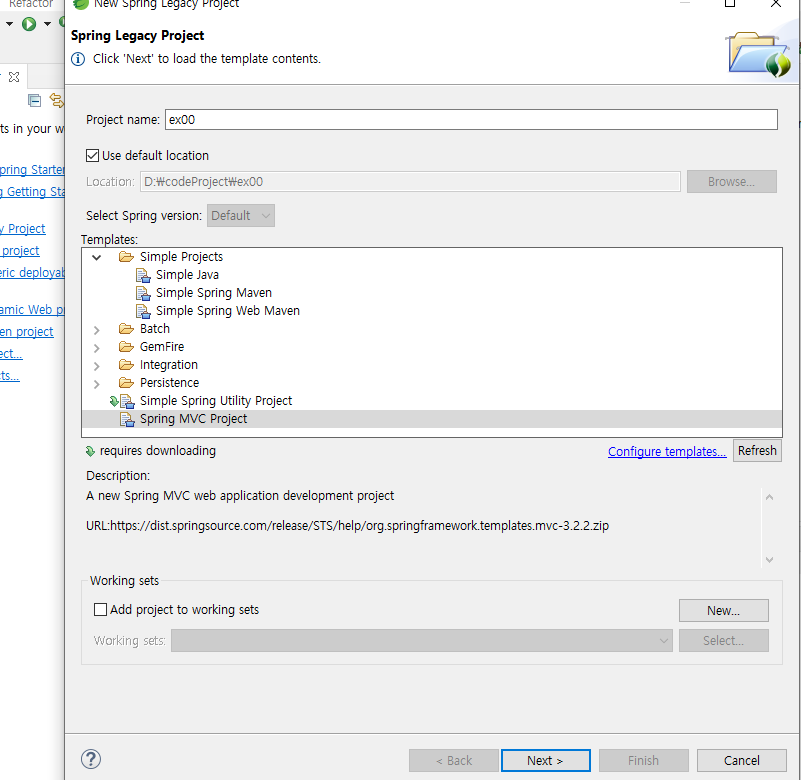The width and height of the screenshot is (801, 780).
Task: Click the Dynamic Web project link behind
Action: (x=32, y=310)
